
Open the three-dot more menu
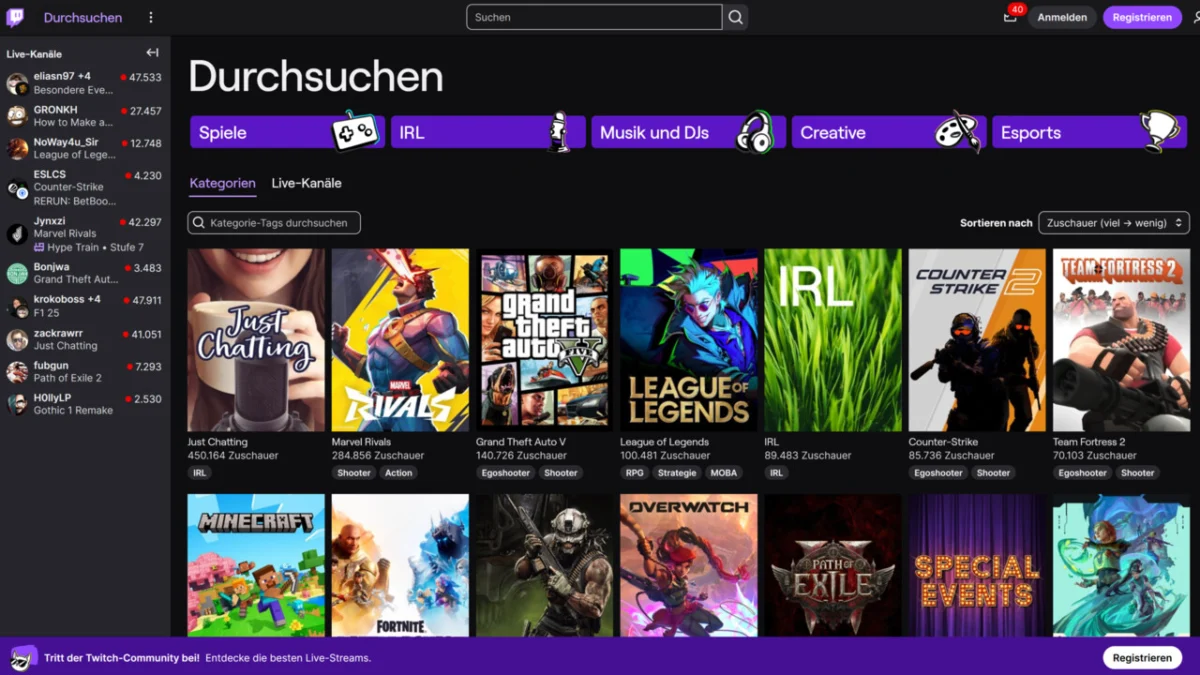pos(151,17)
